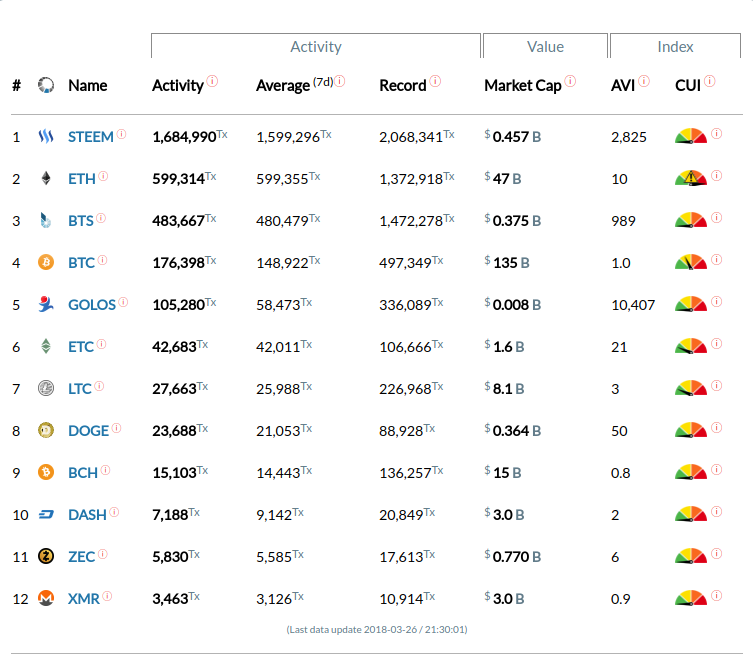The width and height of the screenshot is (753, 672).
Task: Click the info icon next to Activity header
Action: 212,81
